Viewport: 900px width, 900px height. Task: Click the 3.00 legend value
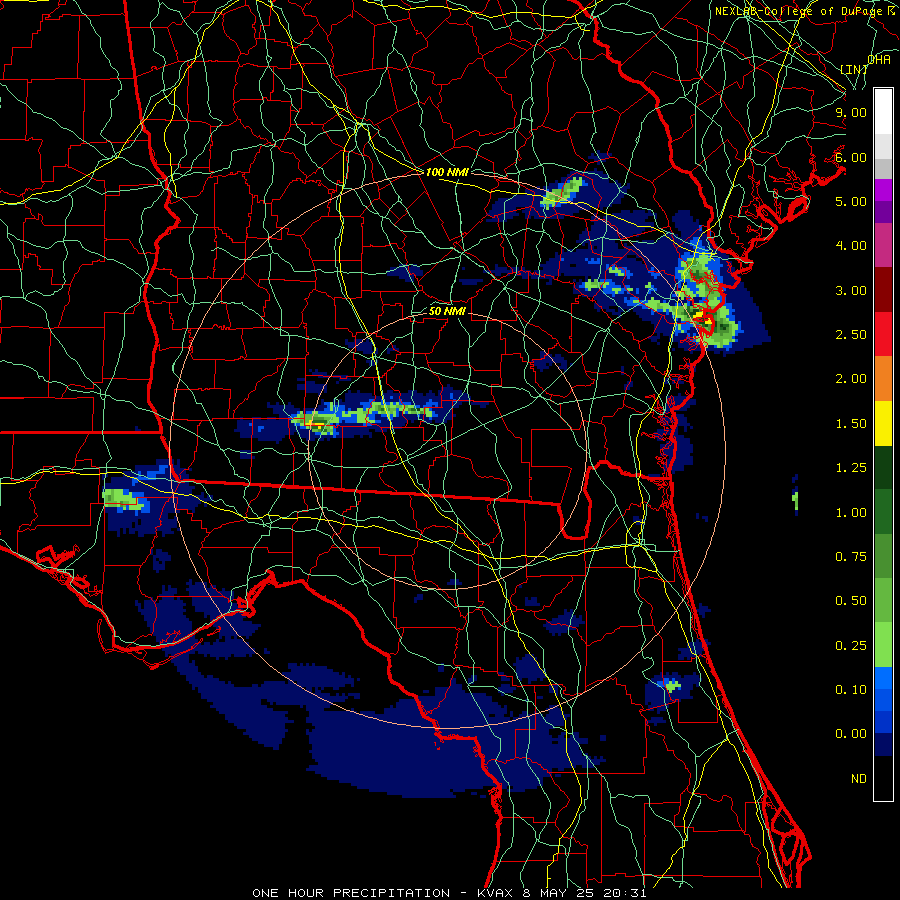(x=851, y=290)
